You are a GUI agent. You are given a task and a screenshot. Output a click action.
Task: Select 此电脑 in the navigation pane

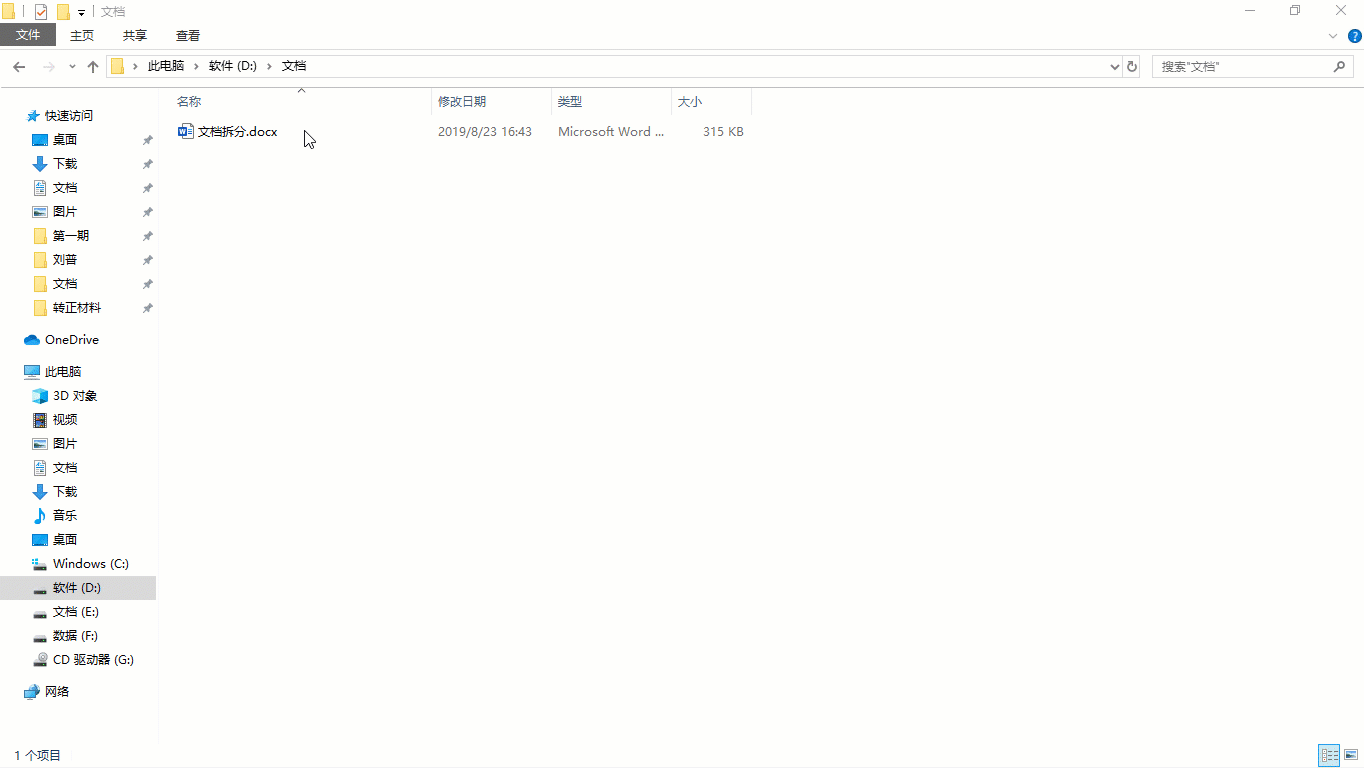[x=63, y=372]
